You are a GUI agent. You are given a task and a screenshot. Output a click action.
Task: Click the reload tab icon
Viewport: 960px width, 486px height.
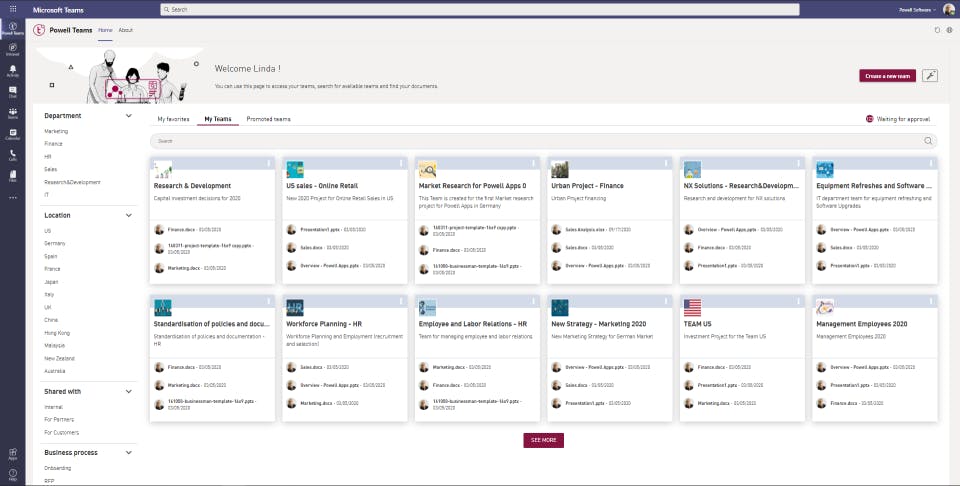(937, 29)
